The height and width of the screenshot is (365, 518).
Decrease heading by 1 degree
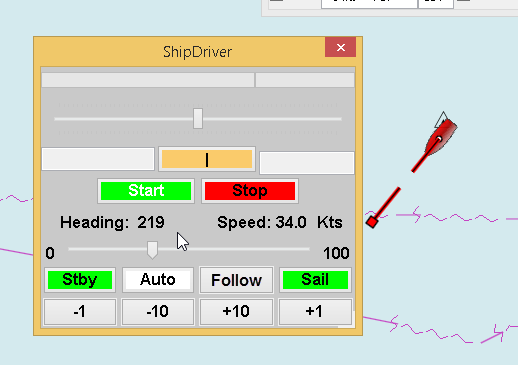click(80, 312)
